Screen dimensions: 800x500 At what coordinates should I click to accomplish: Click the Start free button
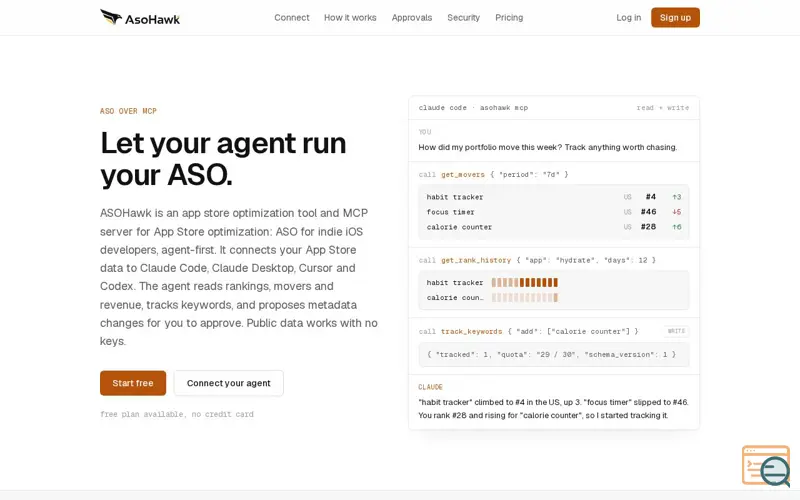(x=133, y=383)
